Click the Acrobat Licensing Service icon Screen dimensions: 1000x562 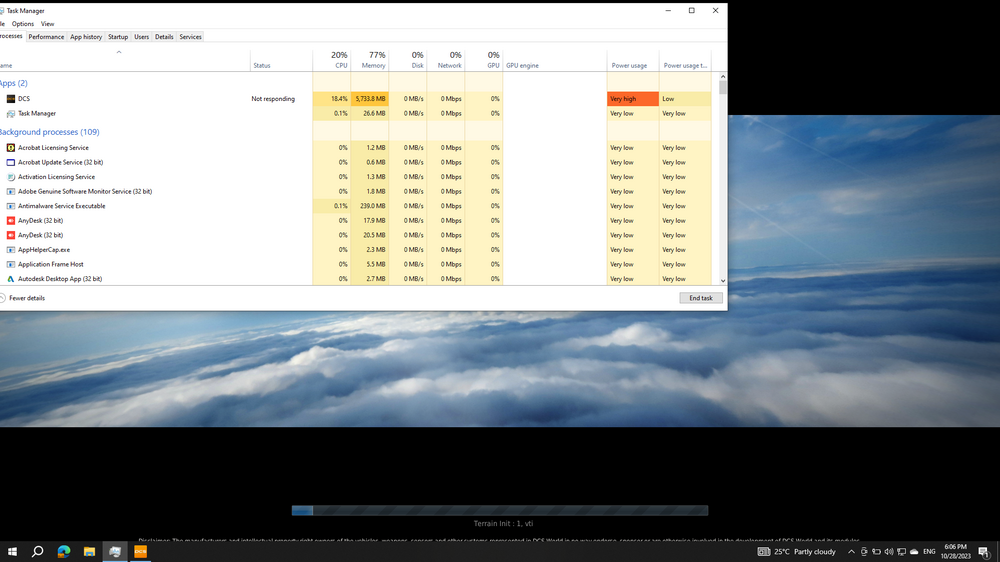pos(11,148)
